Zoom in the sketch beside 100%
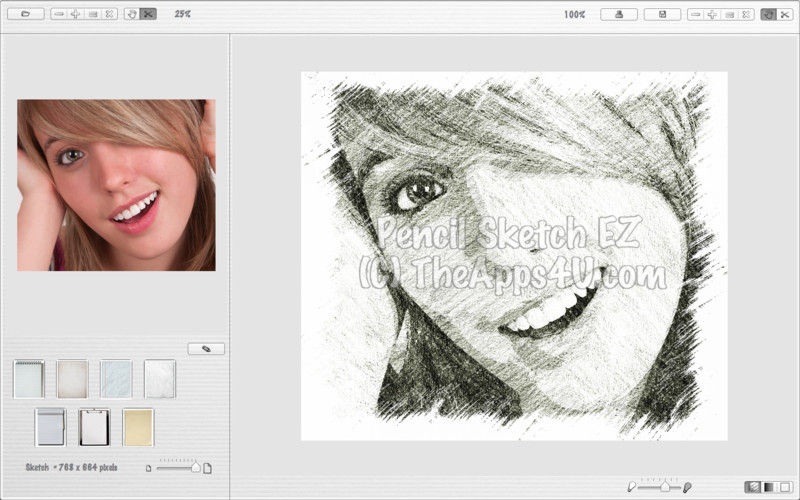Viewport: 800px width, 500px height. click(712, 14)
